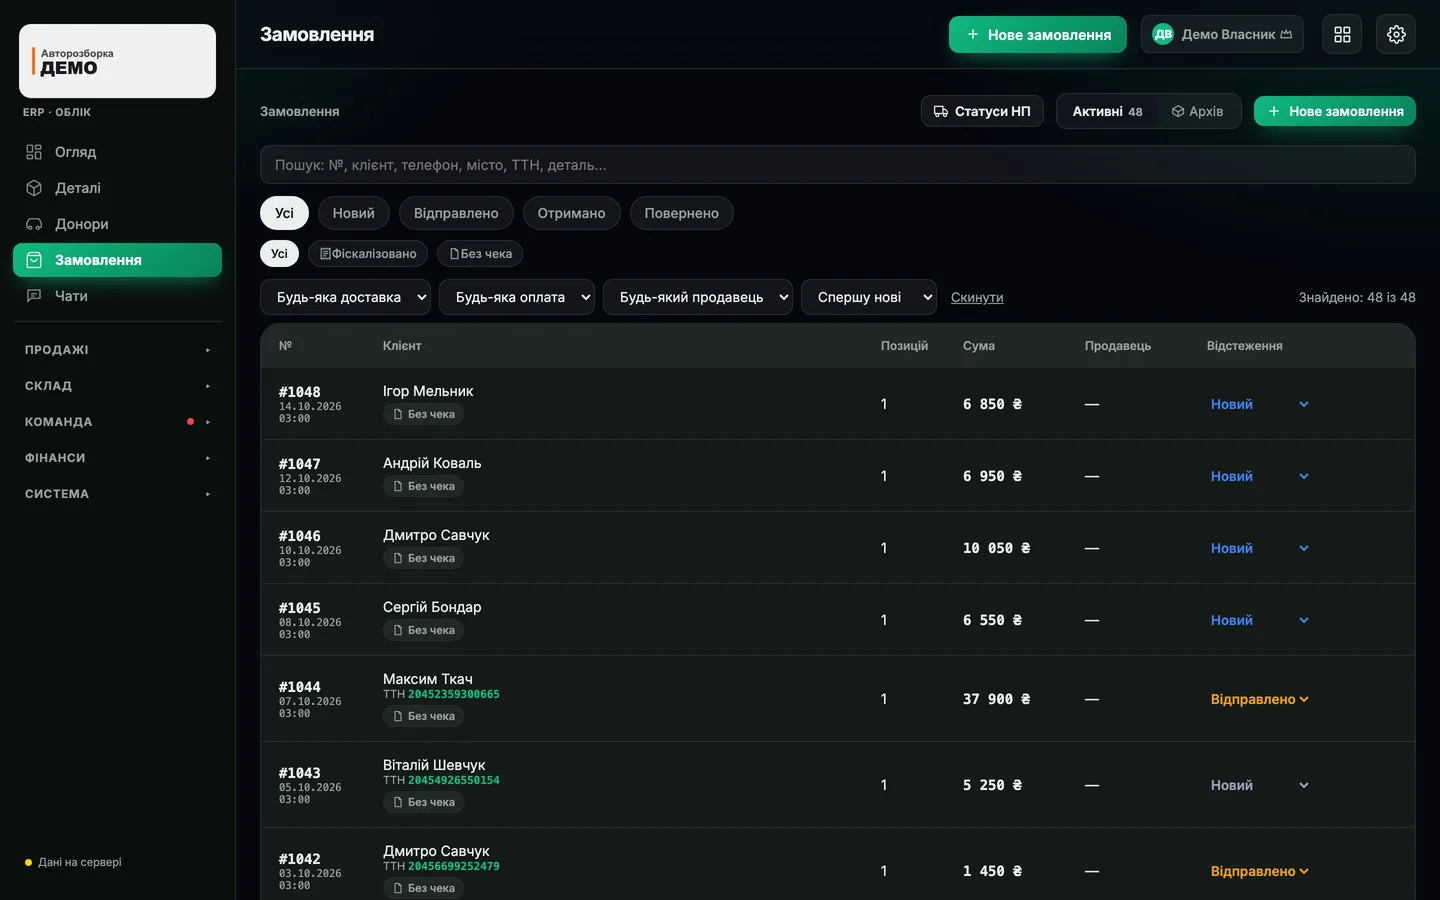Open the apps grid icon in header

[1342, 35]
